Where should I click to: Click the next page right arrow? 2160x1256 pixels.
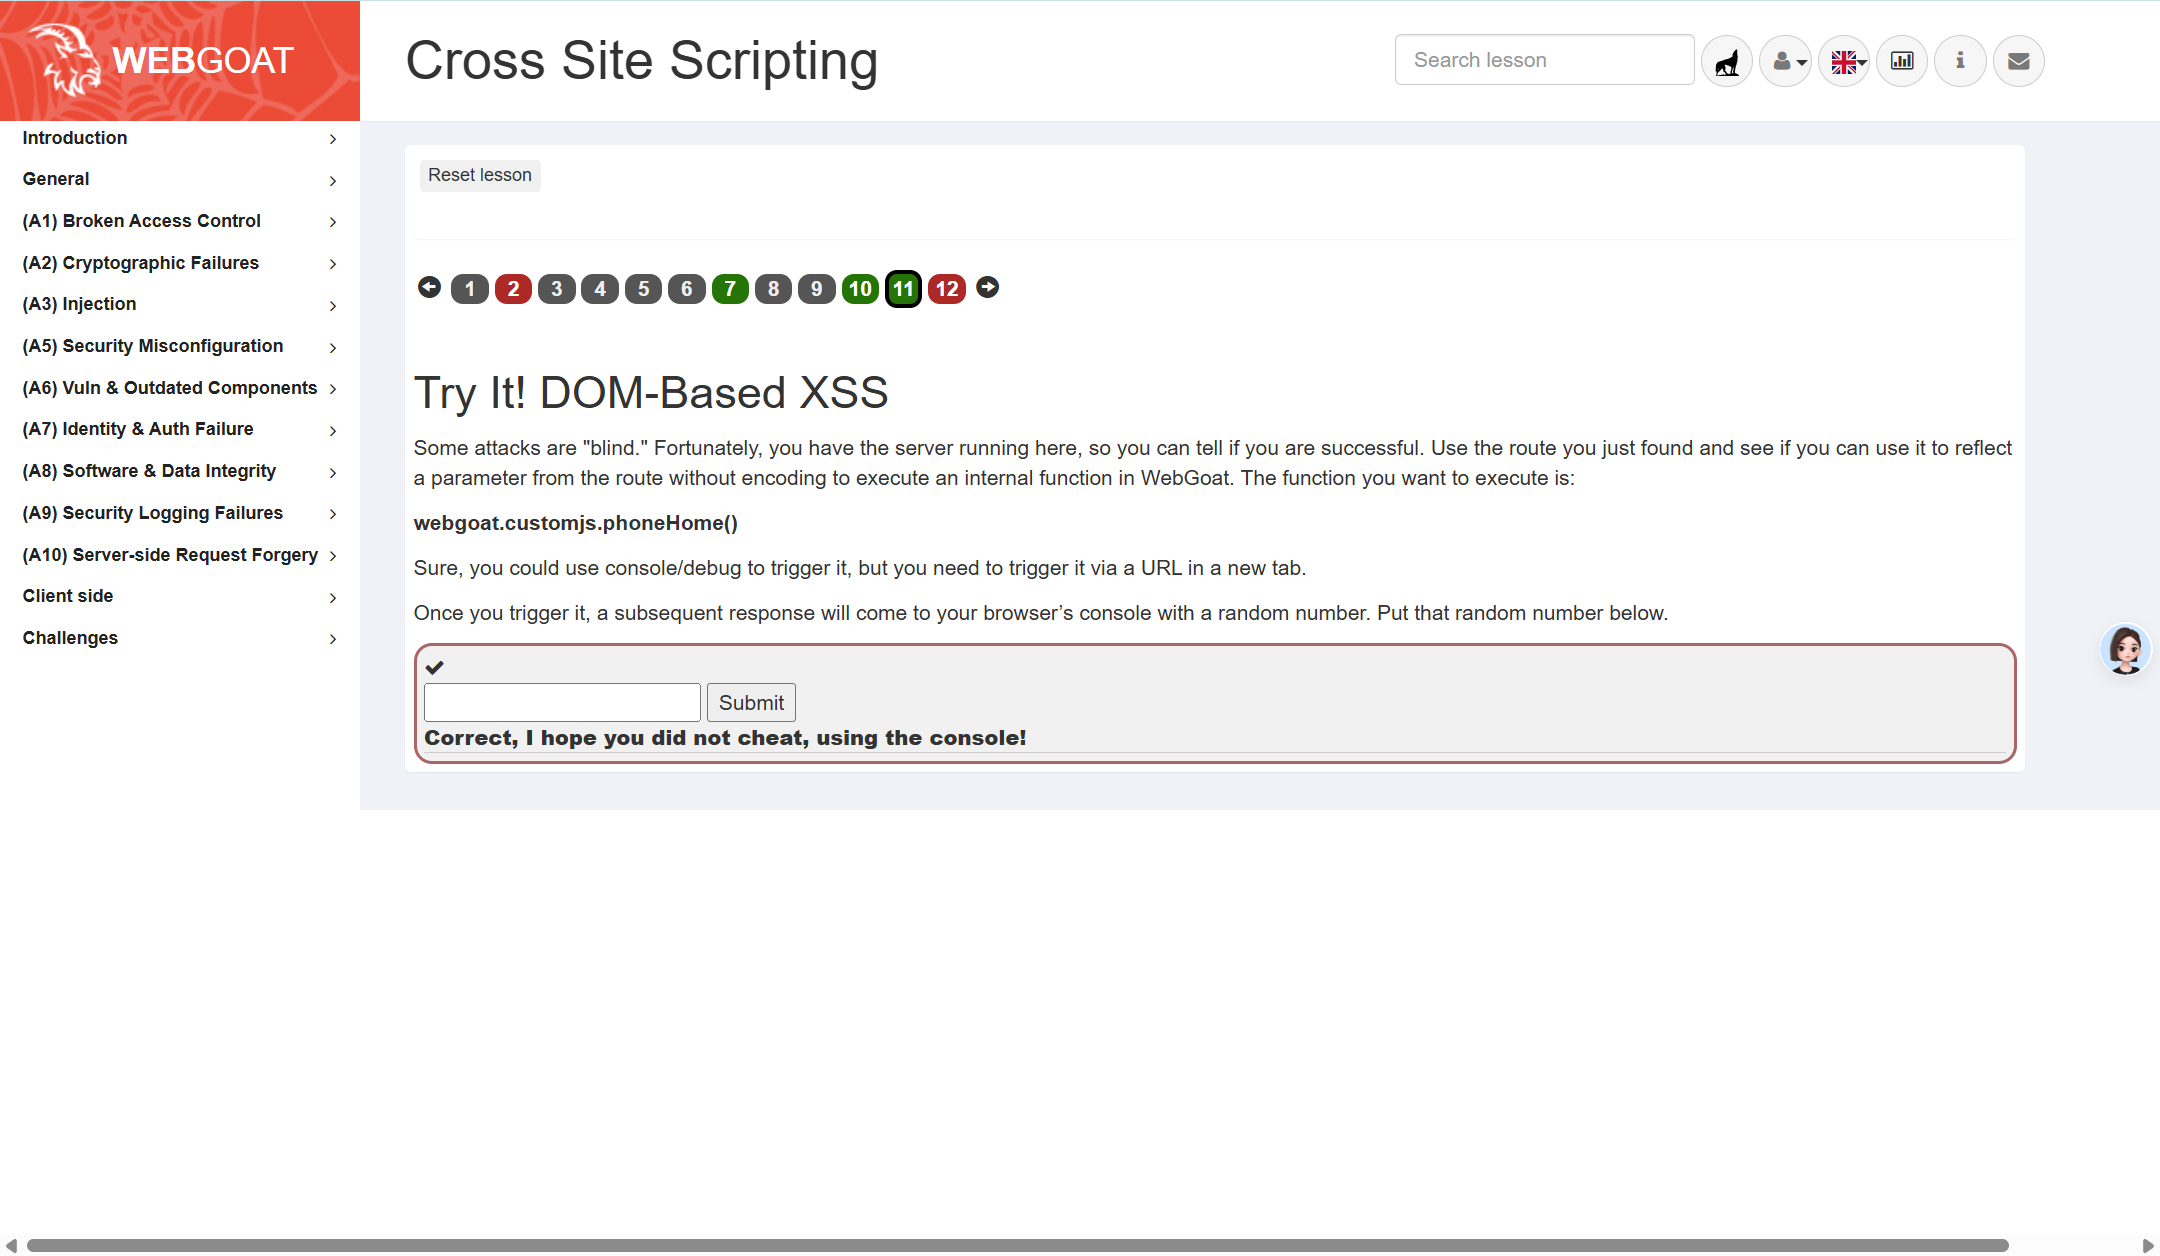coord(987,288)
